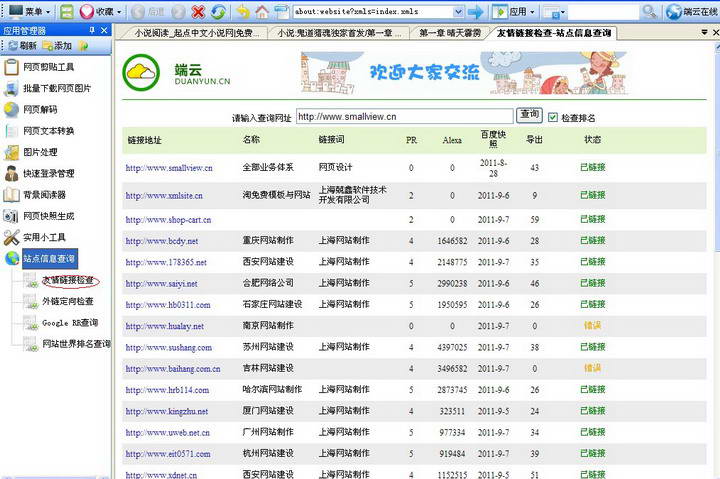Click the 查询 button
The height and width of the screenshot is (479, 720).
click(529, 116)
